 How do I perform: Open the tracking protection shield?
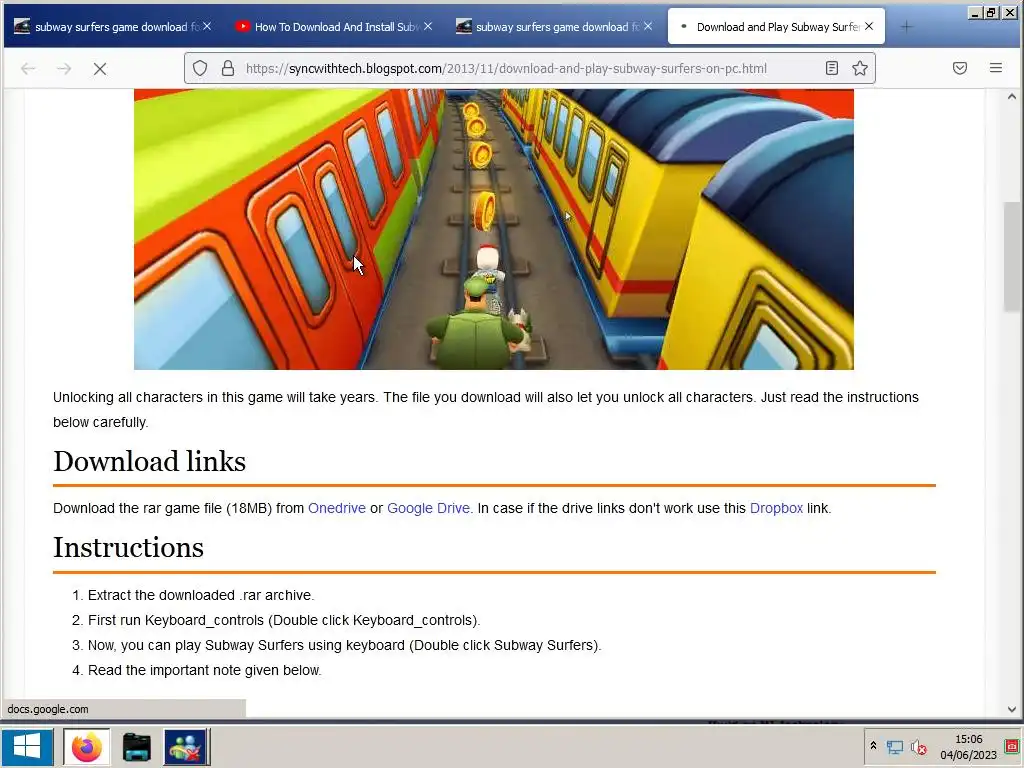coord(200,68)
